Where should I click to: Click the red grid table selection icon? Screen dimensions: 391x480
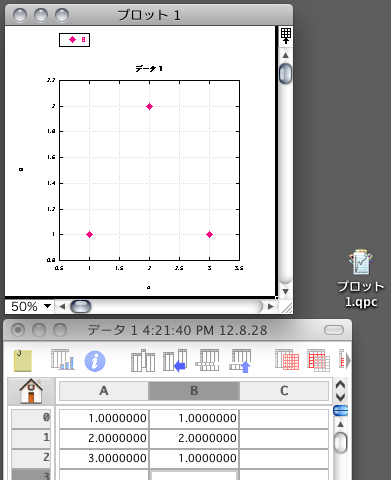(287, 360)
